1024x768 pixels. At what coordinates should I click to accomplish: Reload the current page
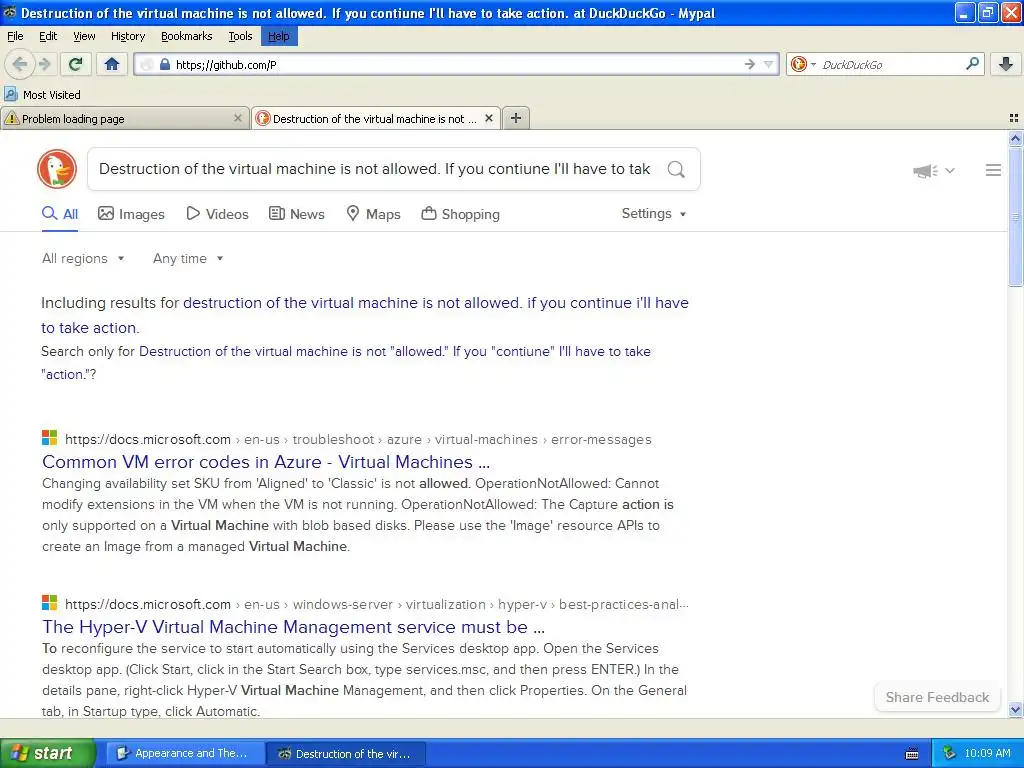(76, 64)
